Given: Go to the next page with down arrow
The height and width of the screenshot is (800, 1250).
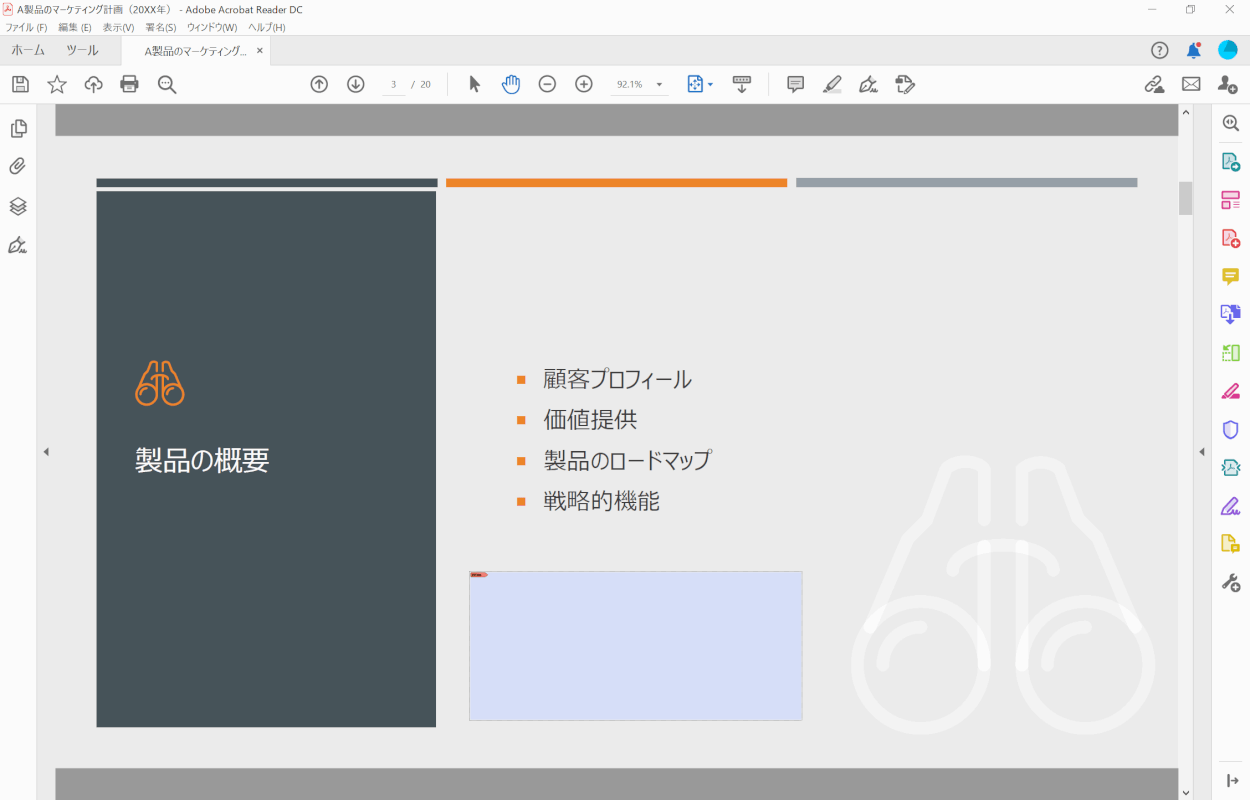Looking at the screenshot, I should [356, 84].
